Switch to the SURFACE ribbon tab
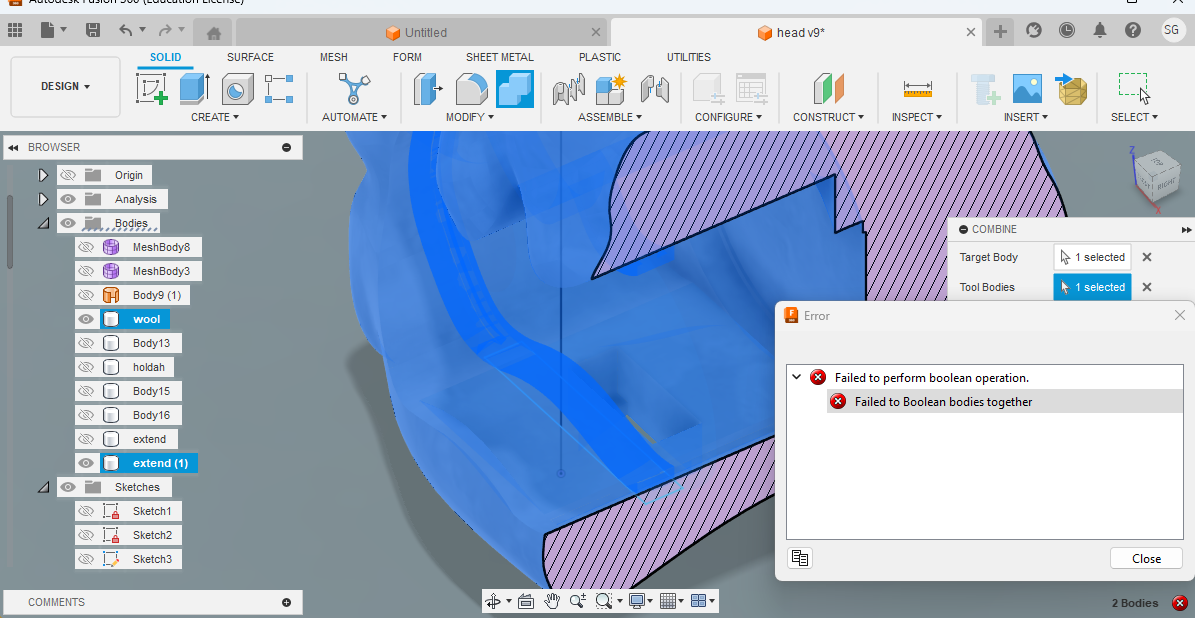This screenshot has width=1195, height=618. point(250,57)
